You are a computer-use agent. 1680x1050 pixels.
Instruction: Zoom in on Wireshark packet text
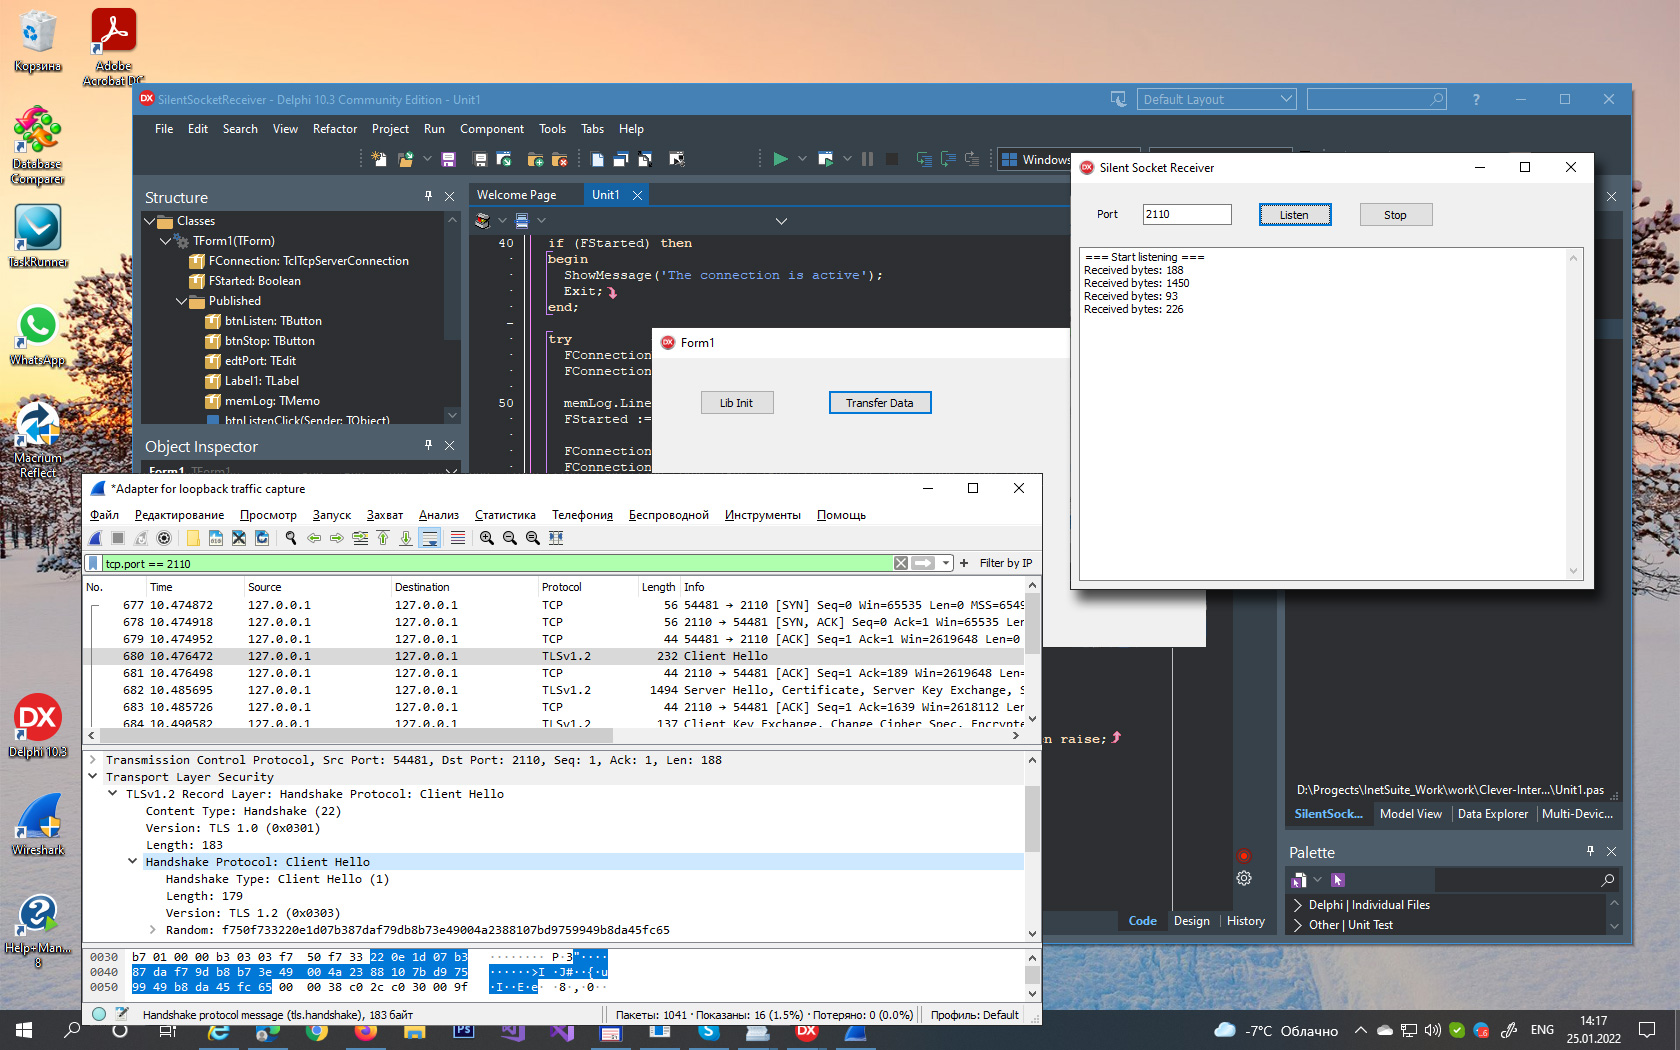pyautogui.click(x=487, y=538)
